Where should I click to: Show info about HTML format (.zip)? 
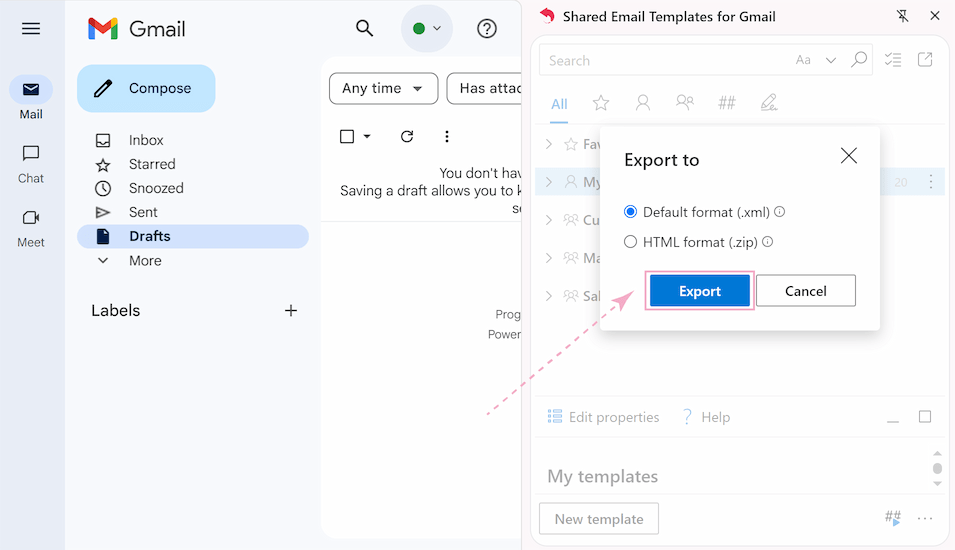coord(767,241)
